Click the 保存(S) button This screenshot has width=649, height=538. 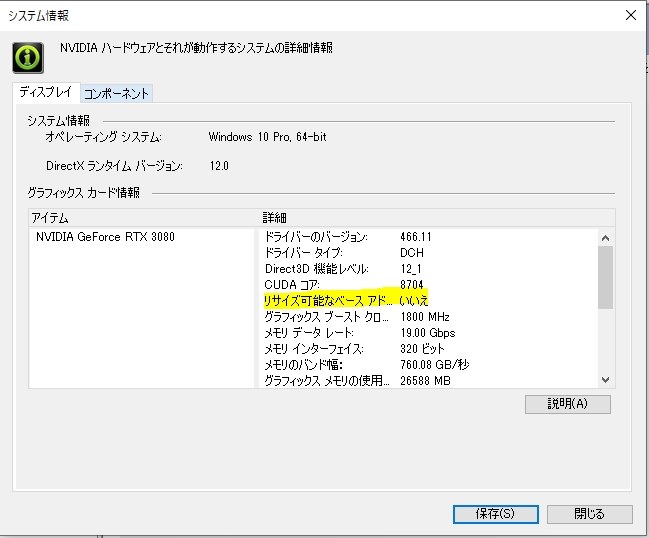pos(495,514)
